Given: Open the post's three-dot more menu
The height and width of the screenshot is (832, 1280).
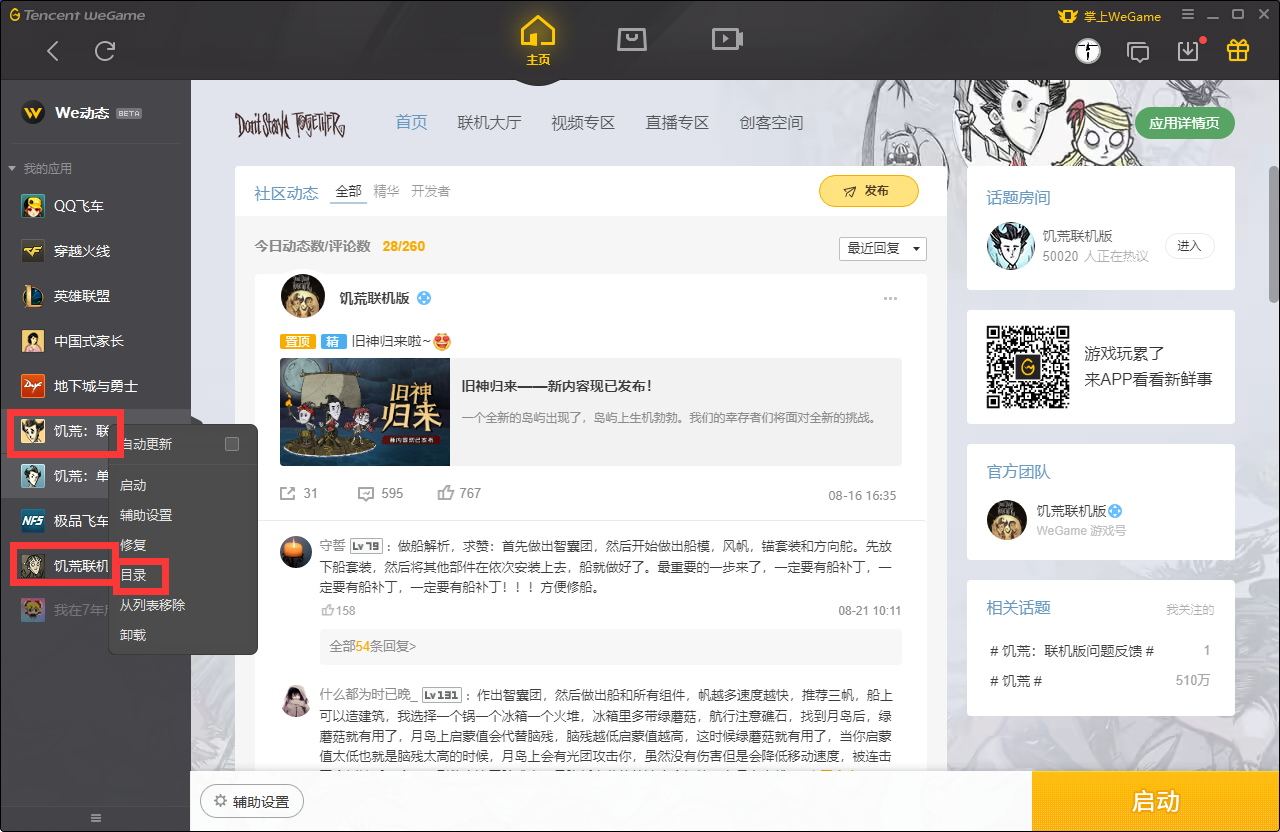Looking at the screenshot, I should tap(890, 299).
